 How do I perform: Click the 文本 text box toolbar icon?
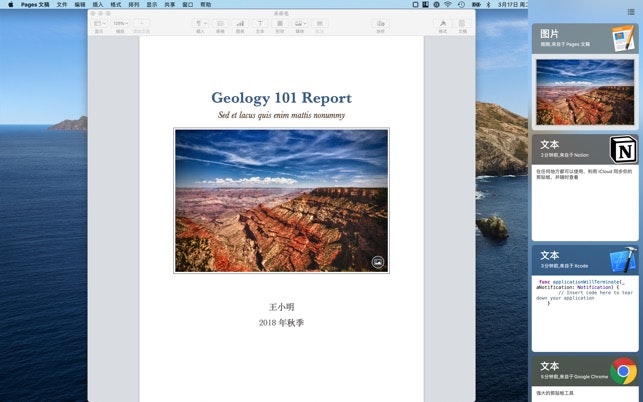pyautogui.click(x=260, y=24)
